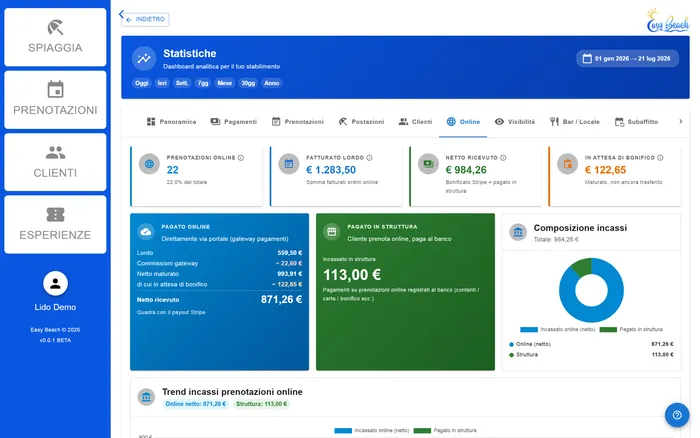Image resolution: width=700 pixels, height=438 pixels.
Task: Select the Online tab
Action: (463, 122)
